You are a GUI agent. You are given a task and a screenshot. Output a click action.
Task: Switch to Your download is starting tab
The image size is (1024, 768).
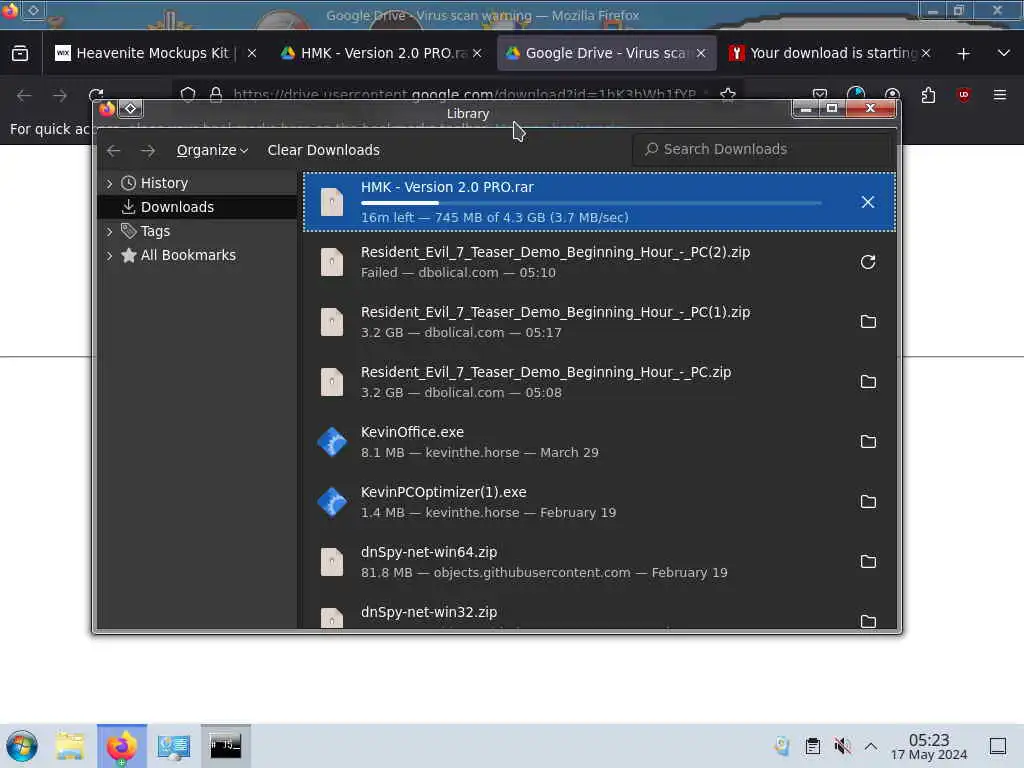[829, 54]
